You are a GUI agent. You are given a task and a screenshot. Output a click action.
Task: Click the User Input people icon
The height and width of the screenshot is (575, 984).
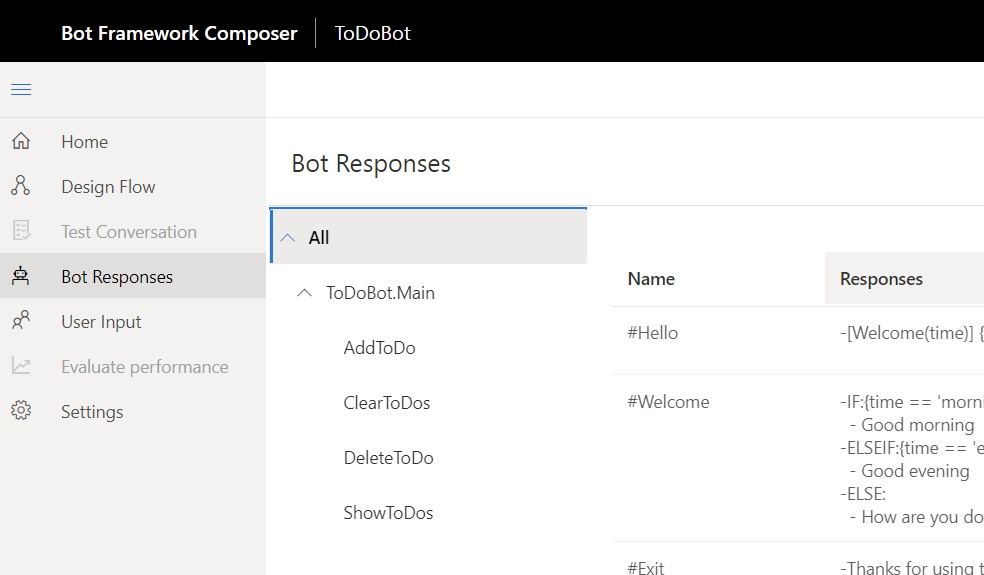tap(21, 321)
